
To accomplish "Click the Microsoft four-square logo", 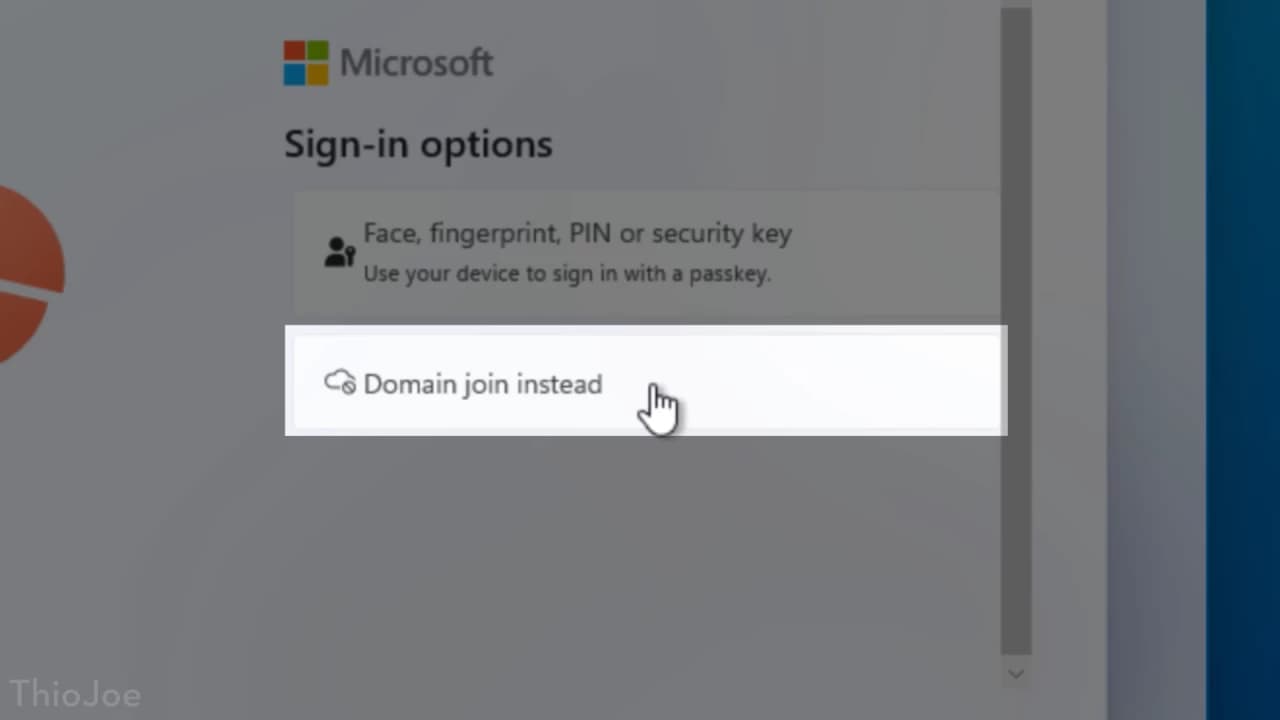I will click(306, 63).
